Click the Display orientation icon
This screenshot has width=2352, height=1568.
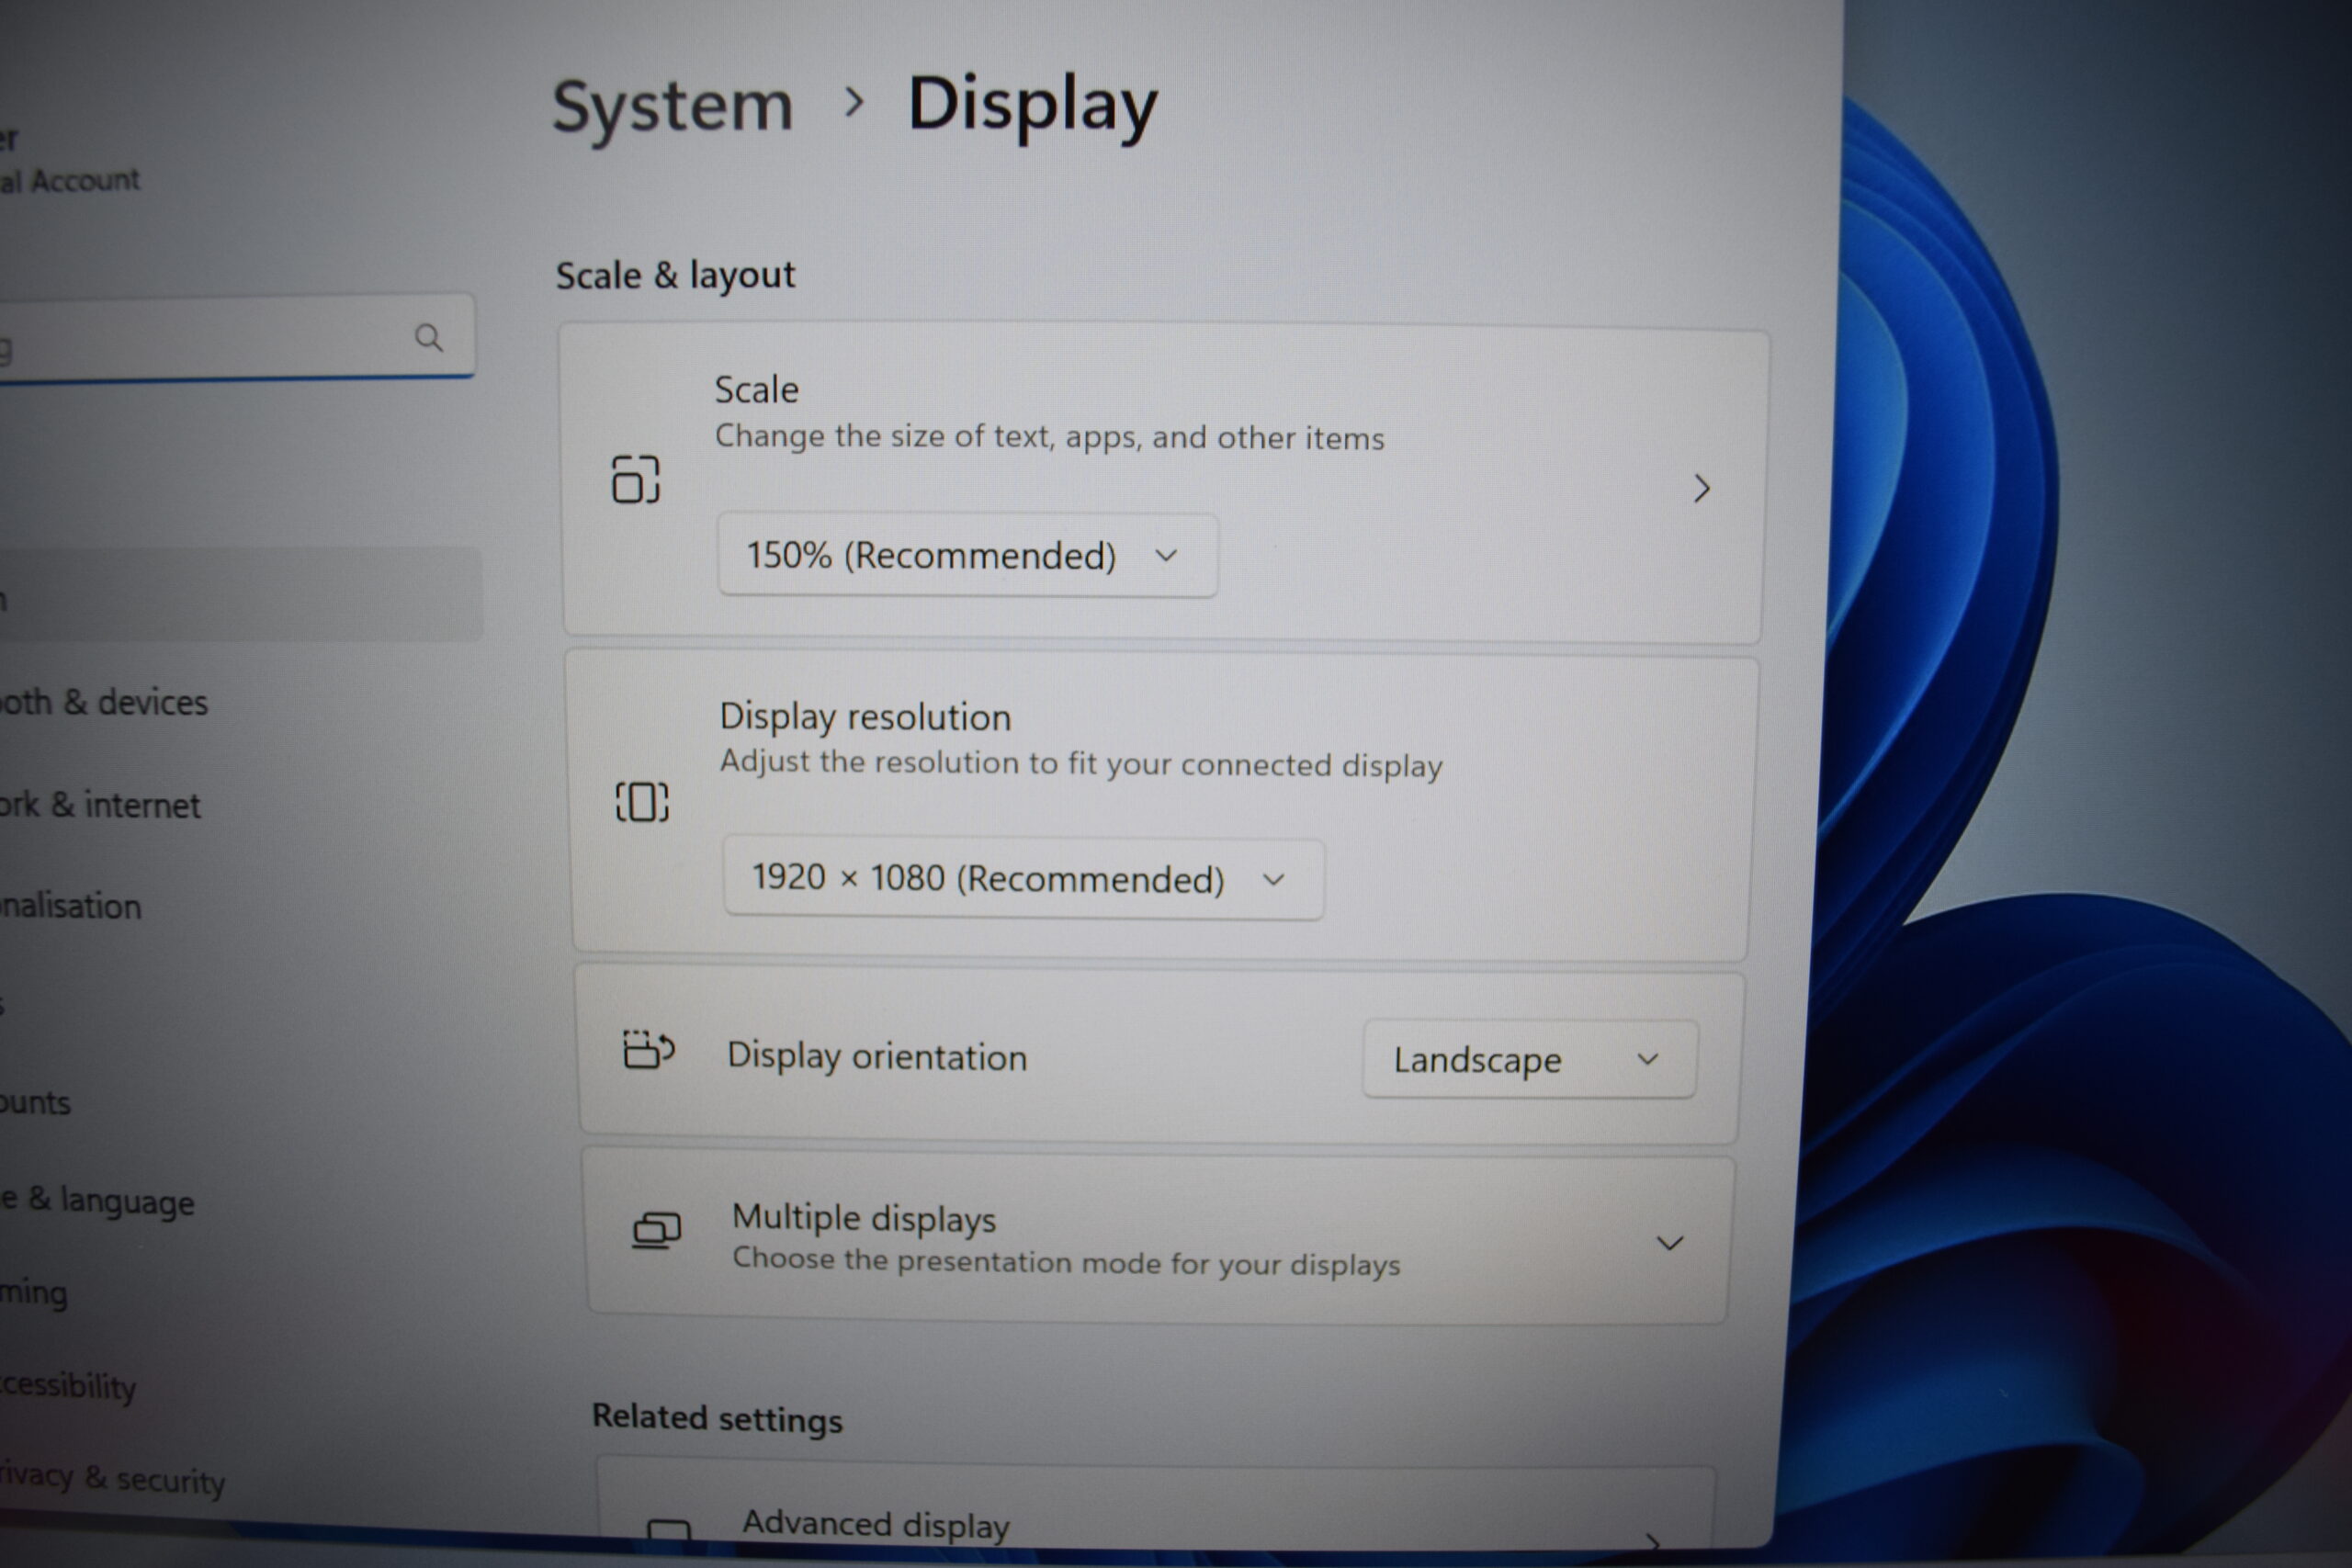(x=649, y=1050)
